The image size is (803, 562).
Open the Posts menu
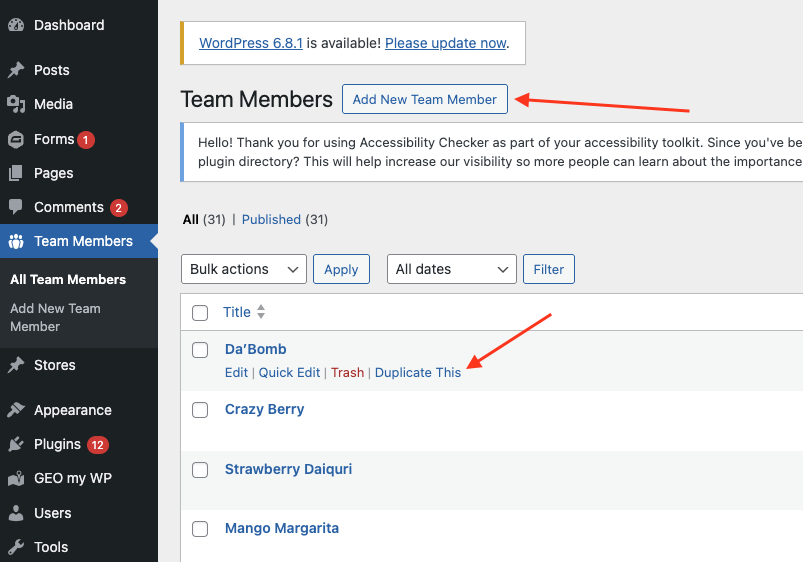pyautogui.click(x=52, y=70)
